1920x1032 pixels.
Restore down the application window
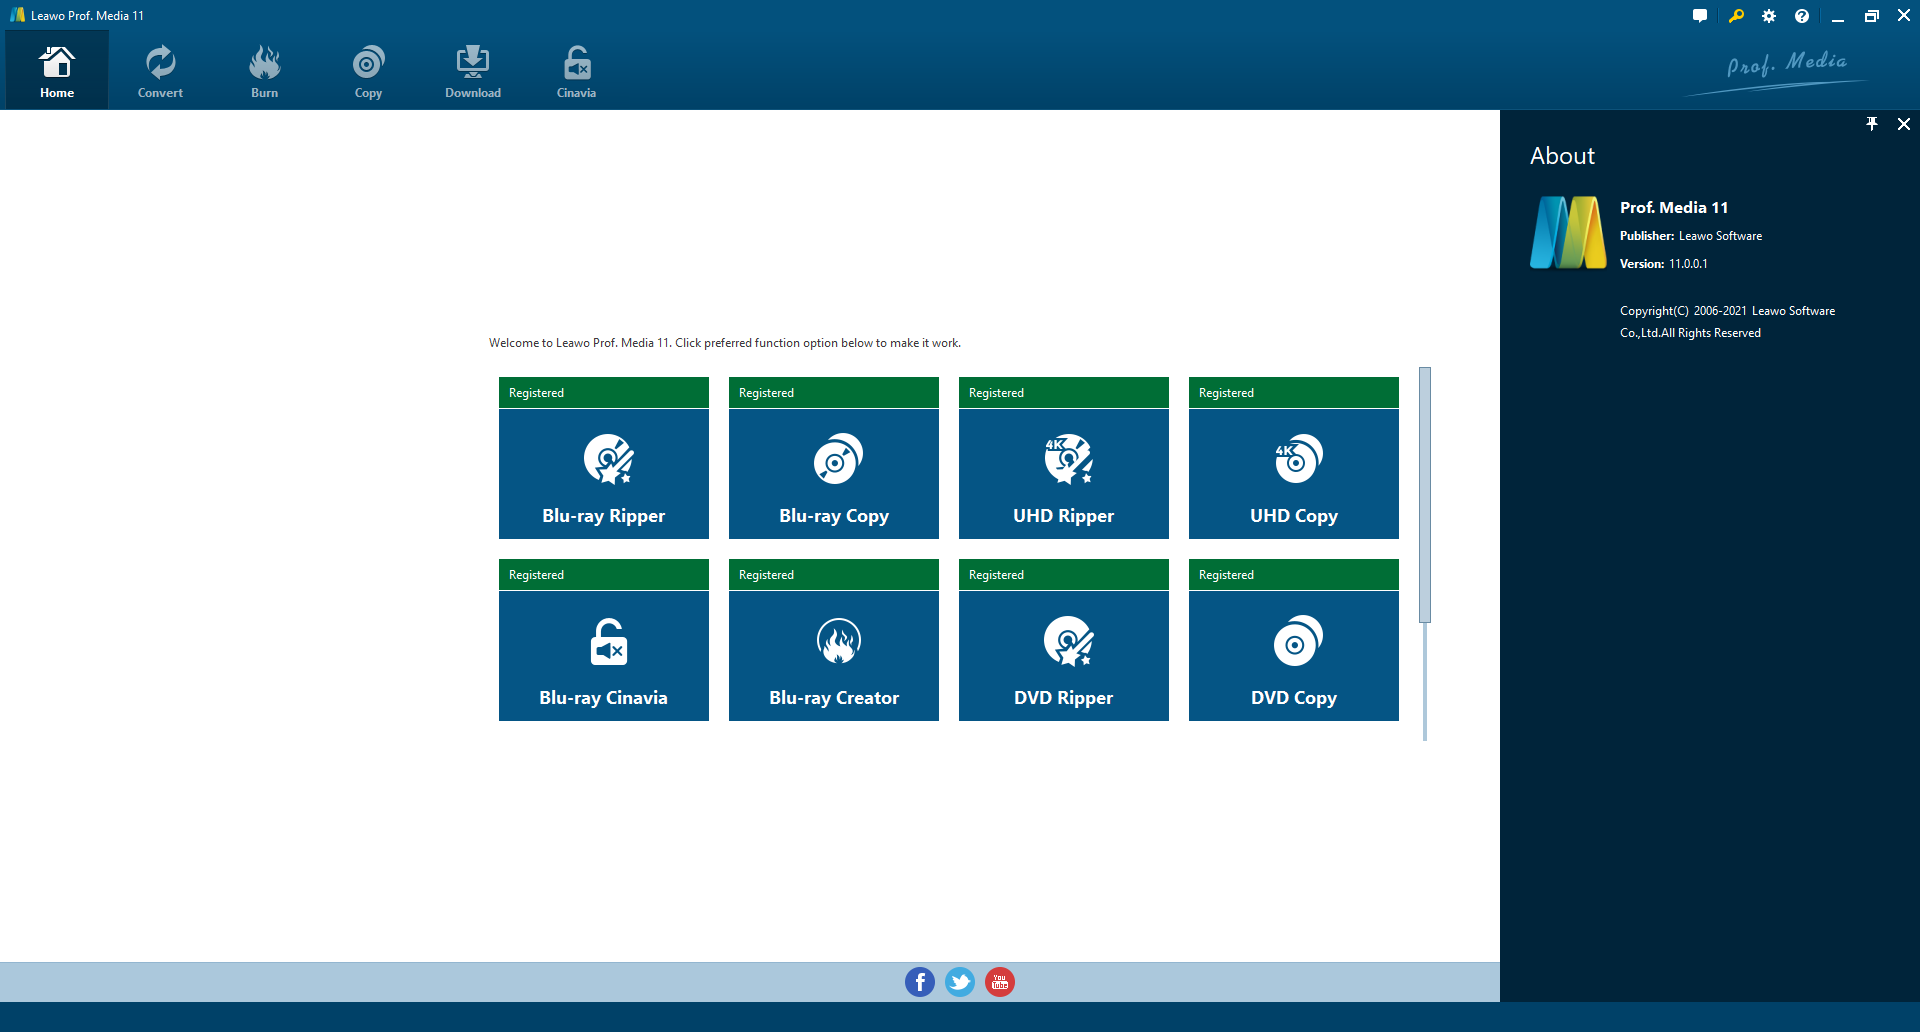click(1871, 16)
